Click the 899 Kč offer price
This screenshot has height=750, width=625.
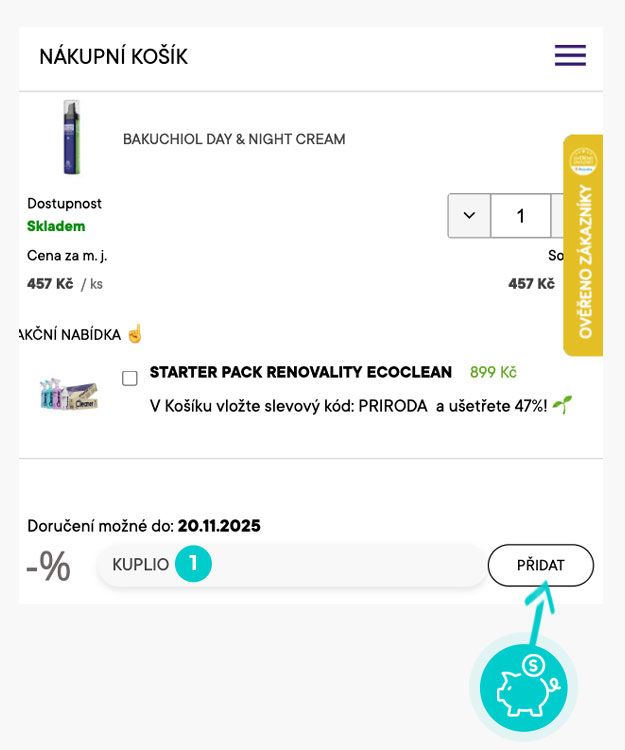tap(493, 372)
